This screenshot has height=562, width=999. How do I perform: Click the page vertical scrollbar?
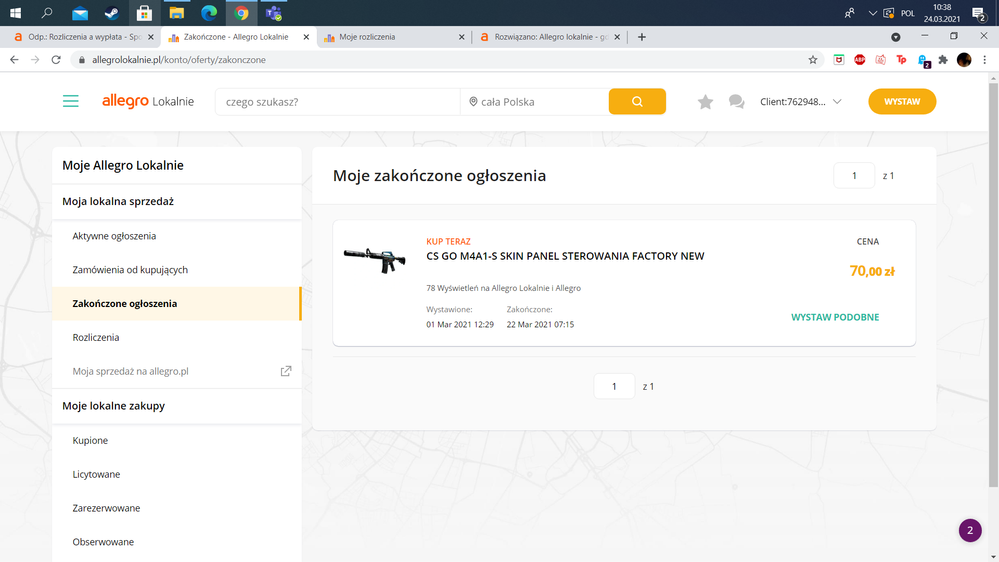(x=993, y=285)
